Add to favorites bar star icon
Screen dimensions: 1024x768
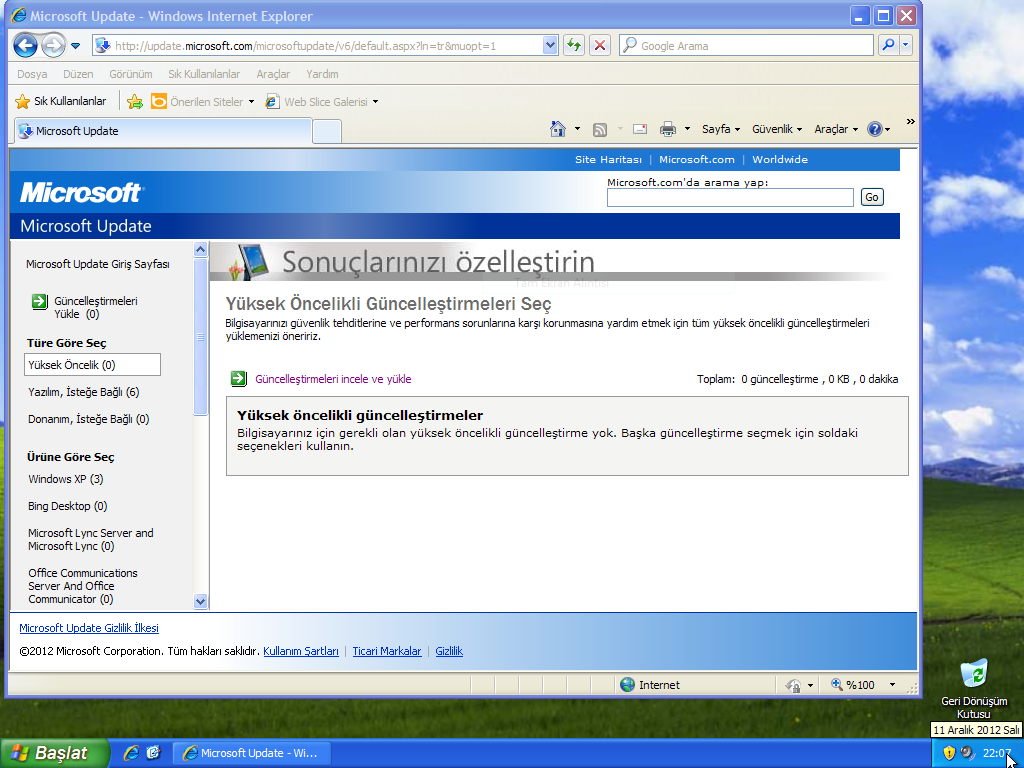pyautogui.click(x=135, y=101)
